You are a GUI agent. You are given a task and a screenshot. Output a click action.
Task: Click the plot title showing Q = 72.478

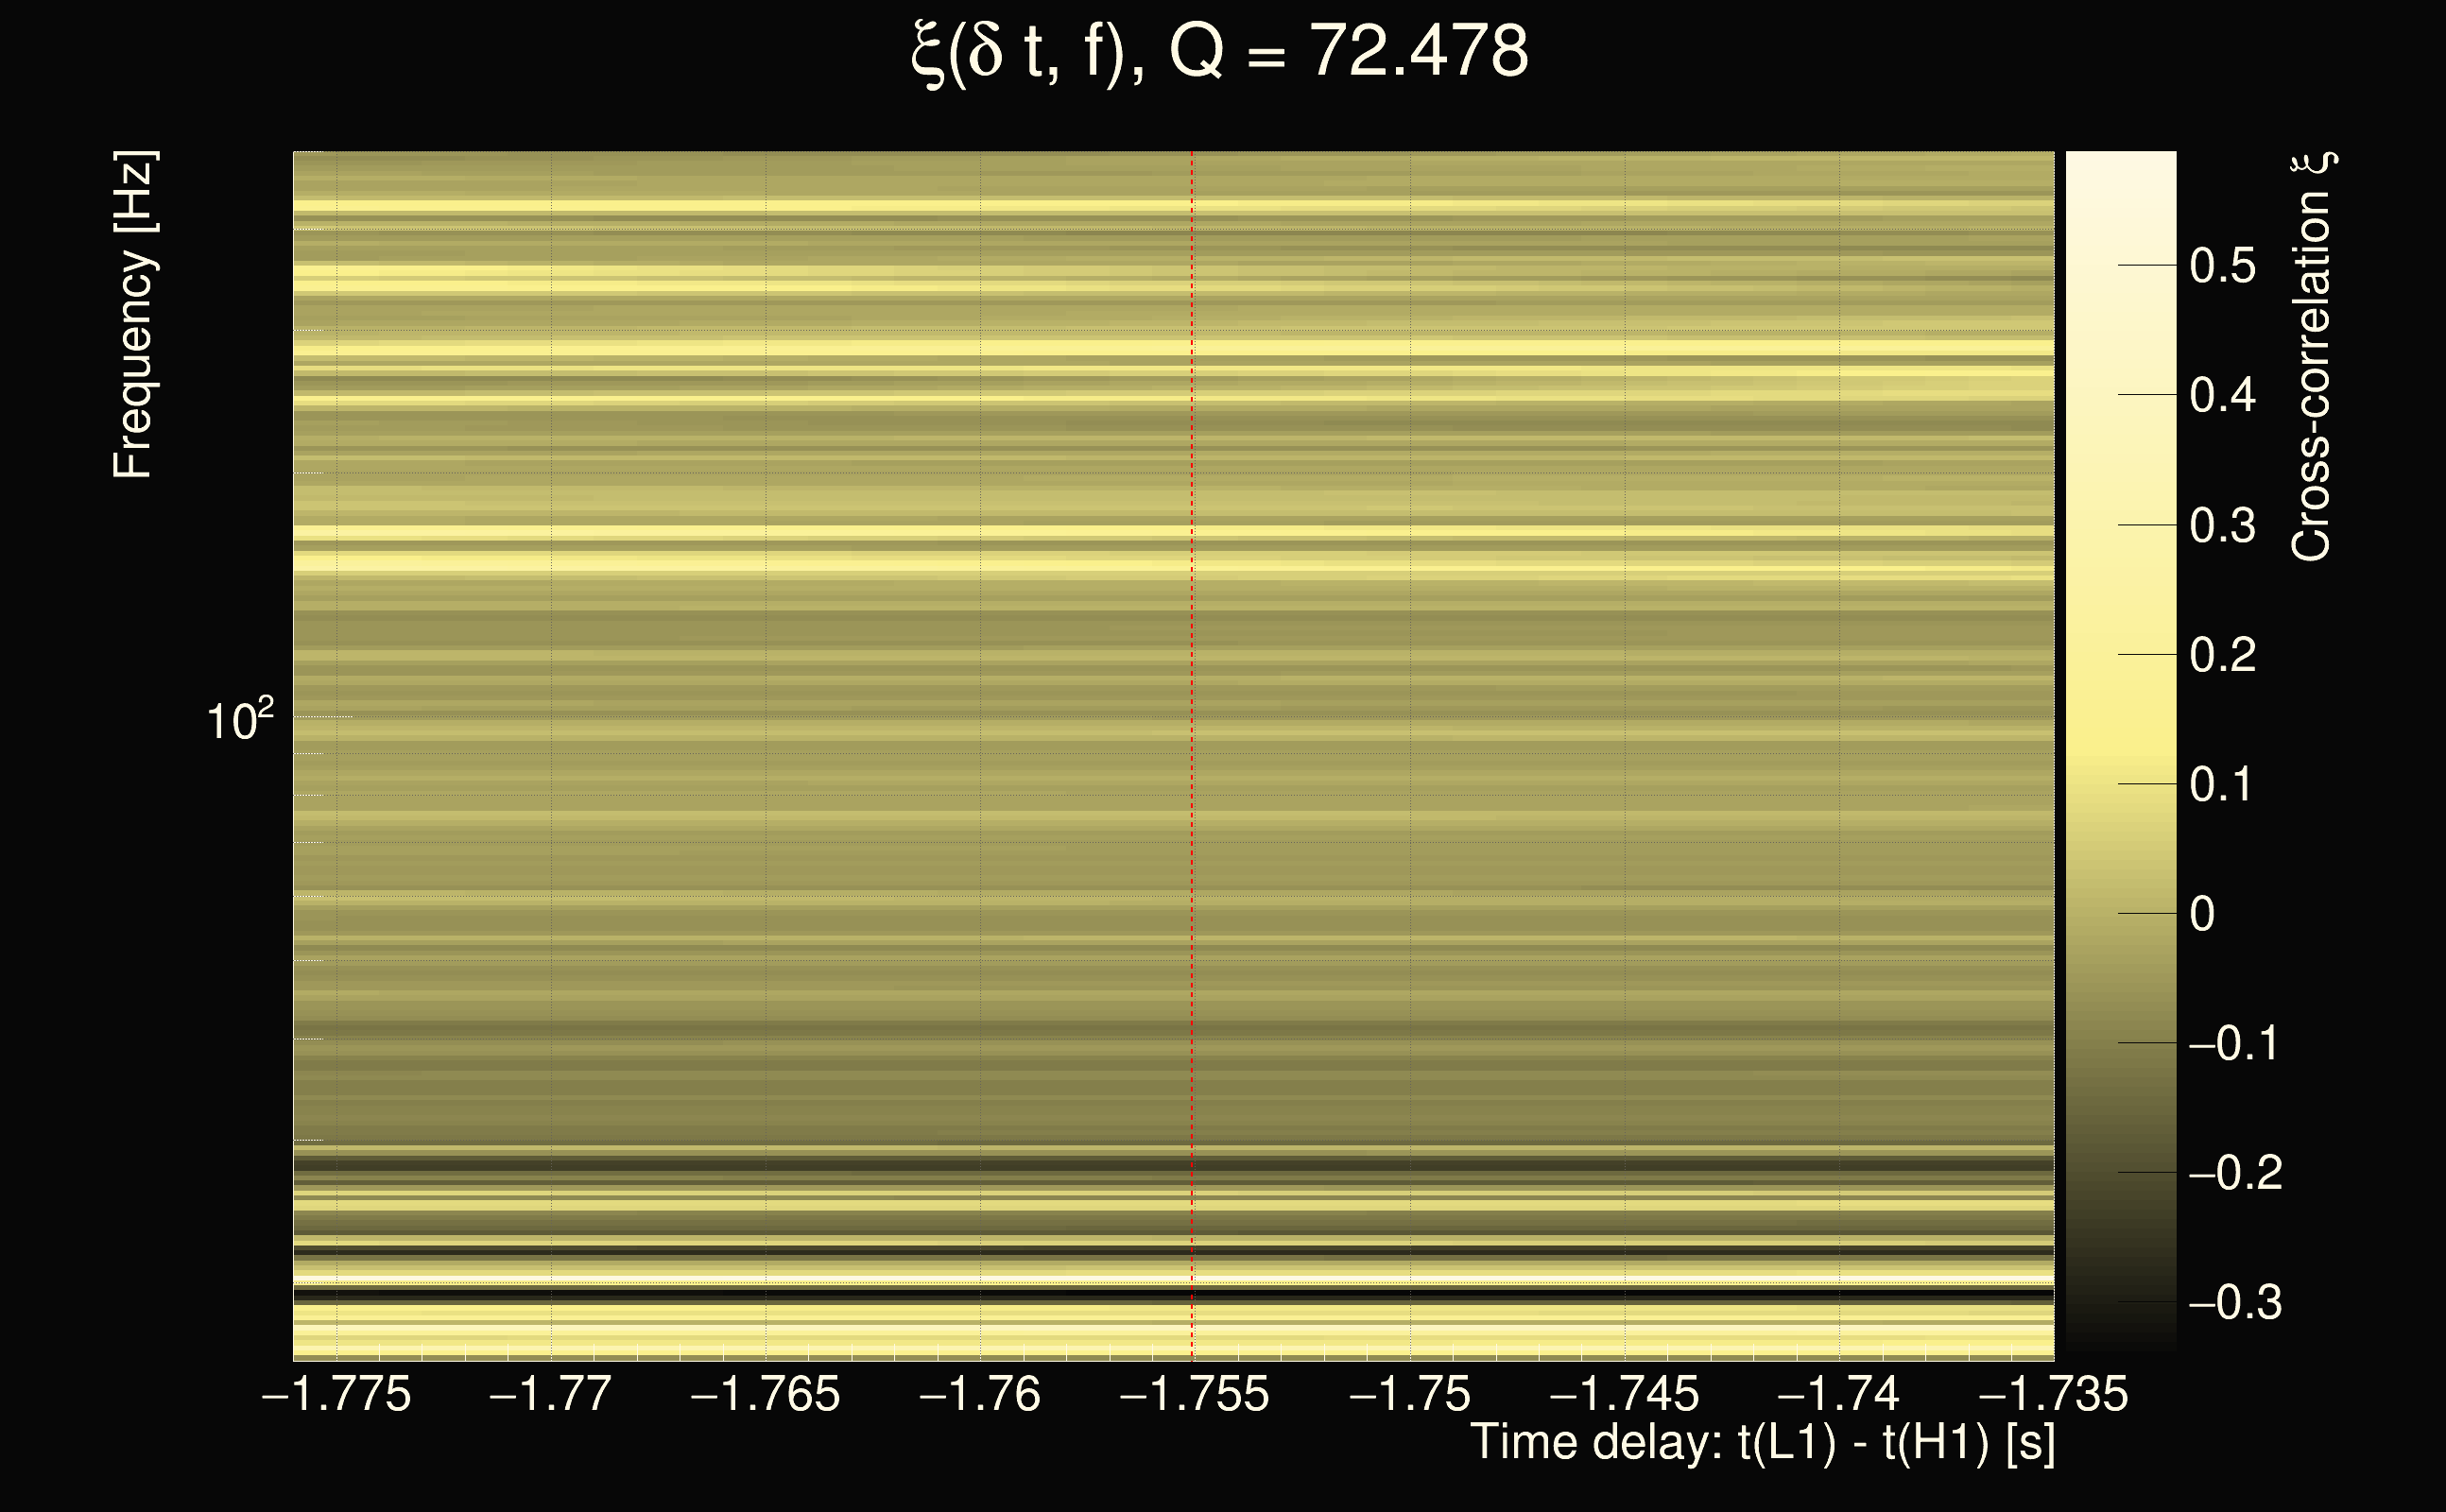coord(1220,52)
